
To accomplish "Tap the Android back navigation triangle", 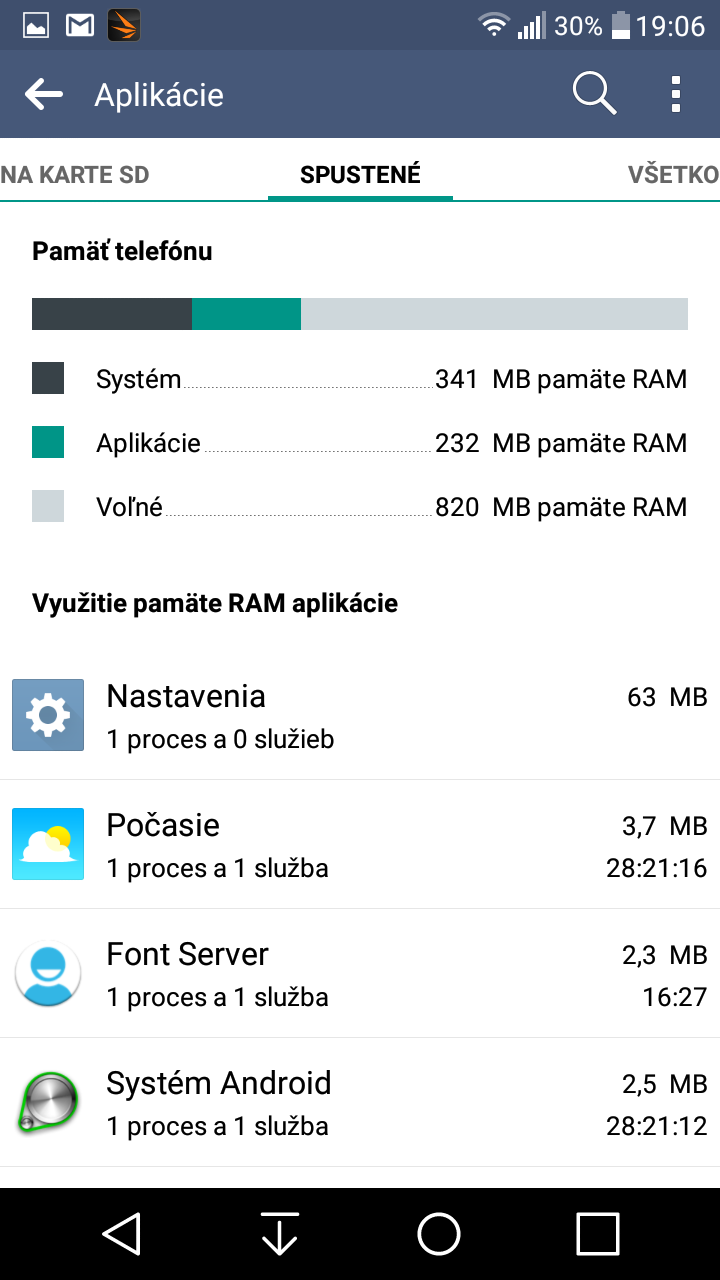I will coord(121,1234).
